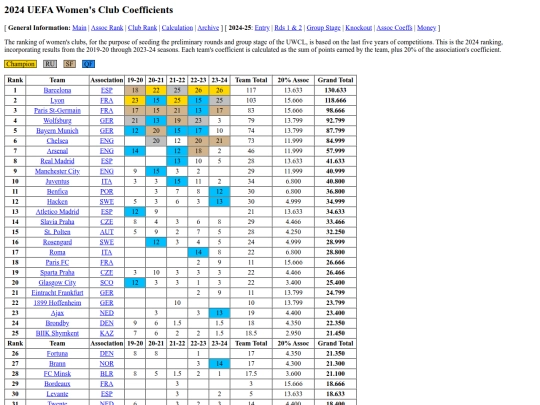Open the Rds 1 & 2 link
The width and height of the screenshot is (540, 405).
[x=288, y=28]
